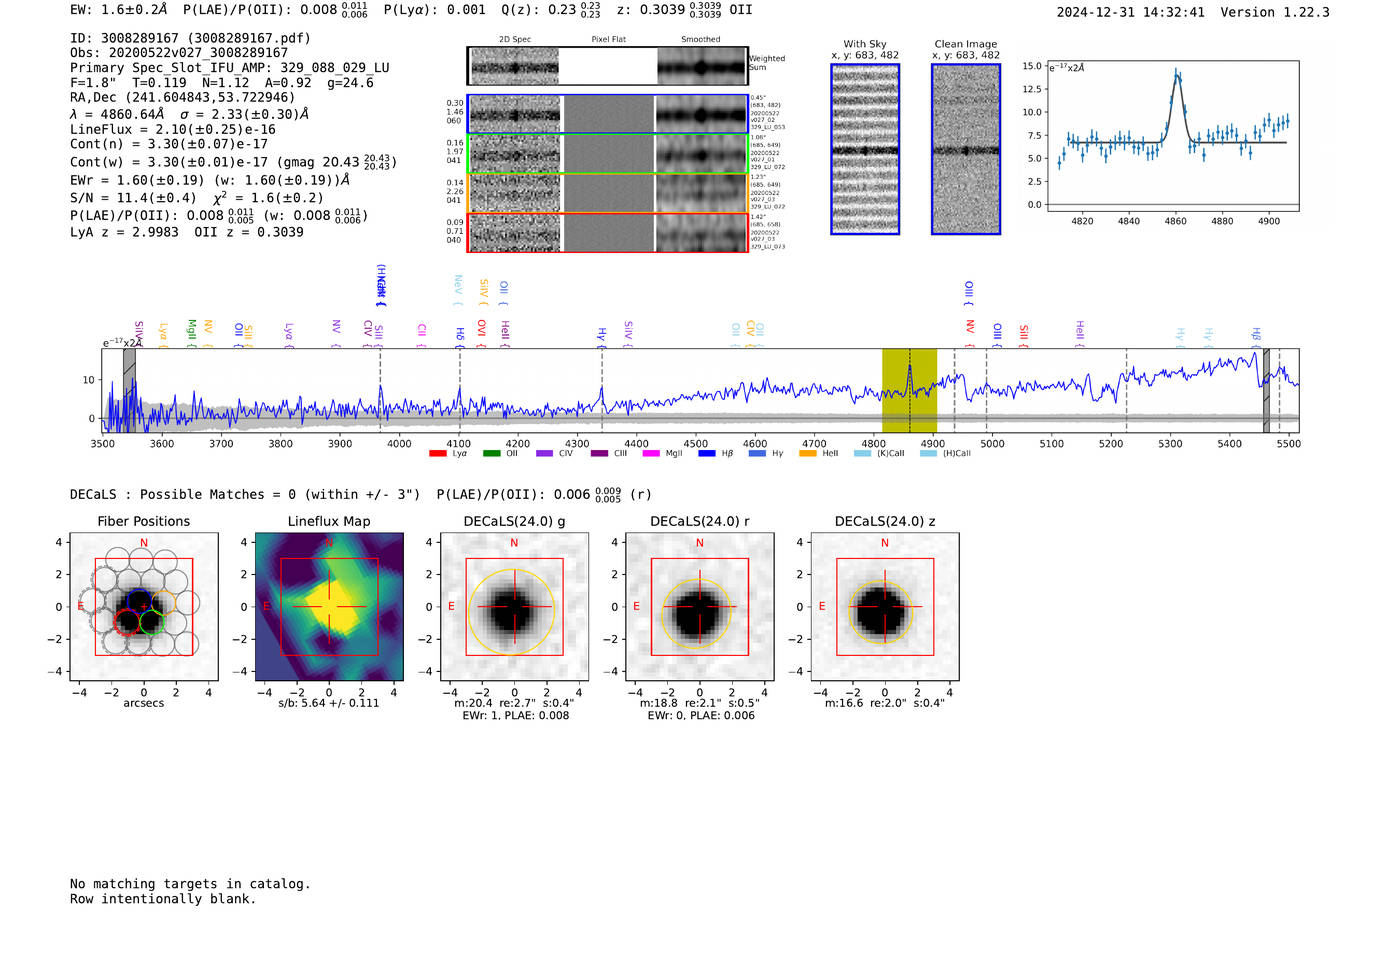The width and height of the screenshot is (1400, 953).
Task: Click the s/b: 5.64 +/- 0.111 caption
Action: click(x=329, y=703)
